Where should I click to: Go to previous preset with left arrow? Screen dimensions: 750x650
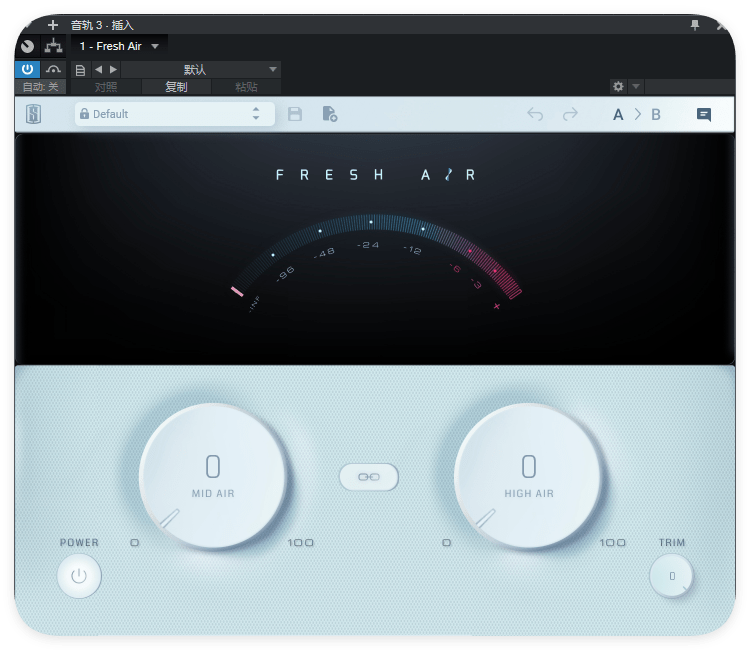99,69
